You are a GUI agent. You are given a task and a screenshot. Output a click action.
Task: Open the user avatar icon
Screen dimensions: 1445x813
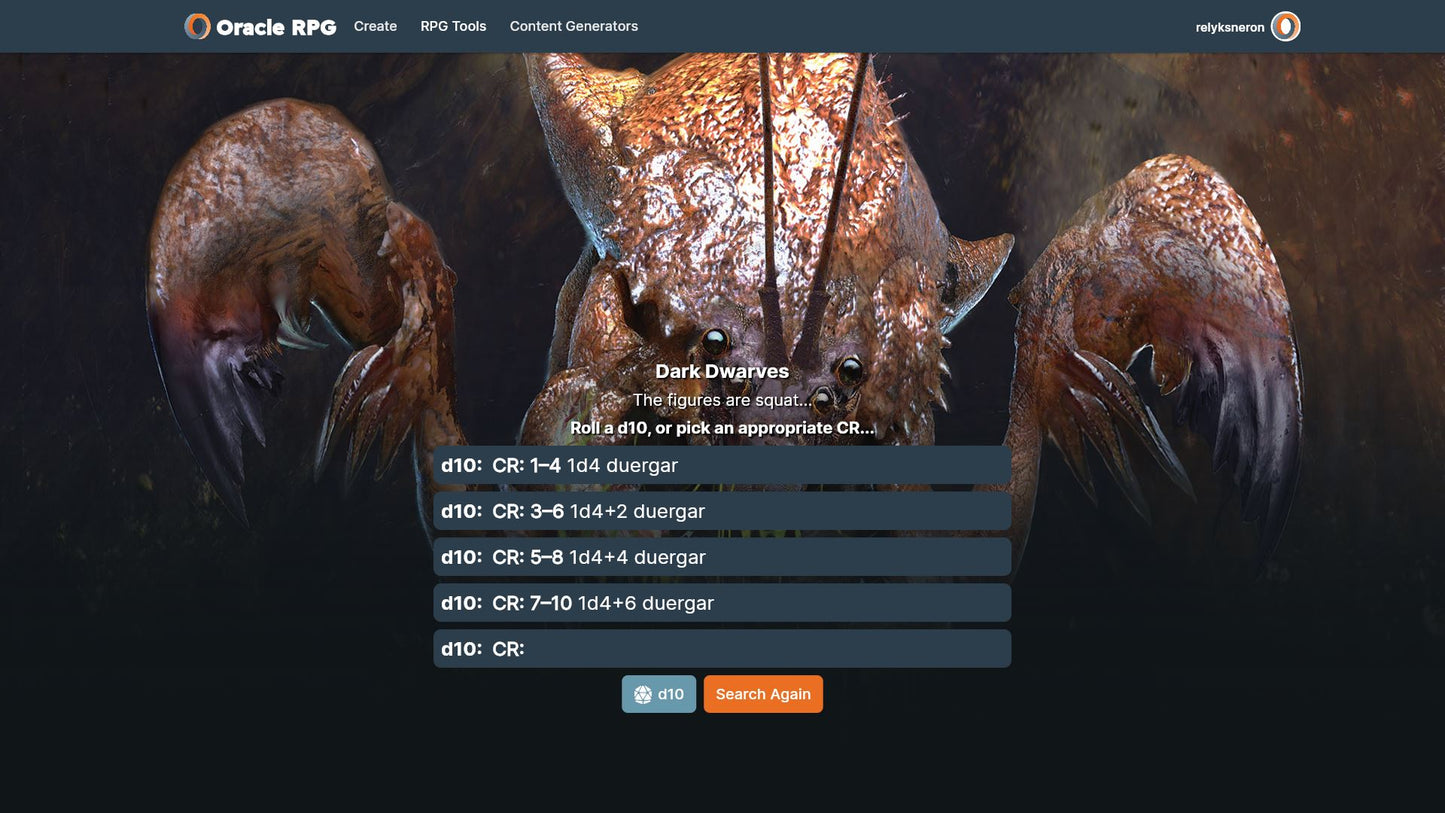tap(1285, 27)
